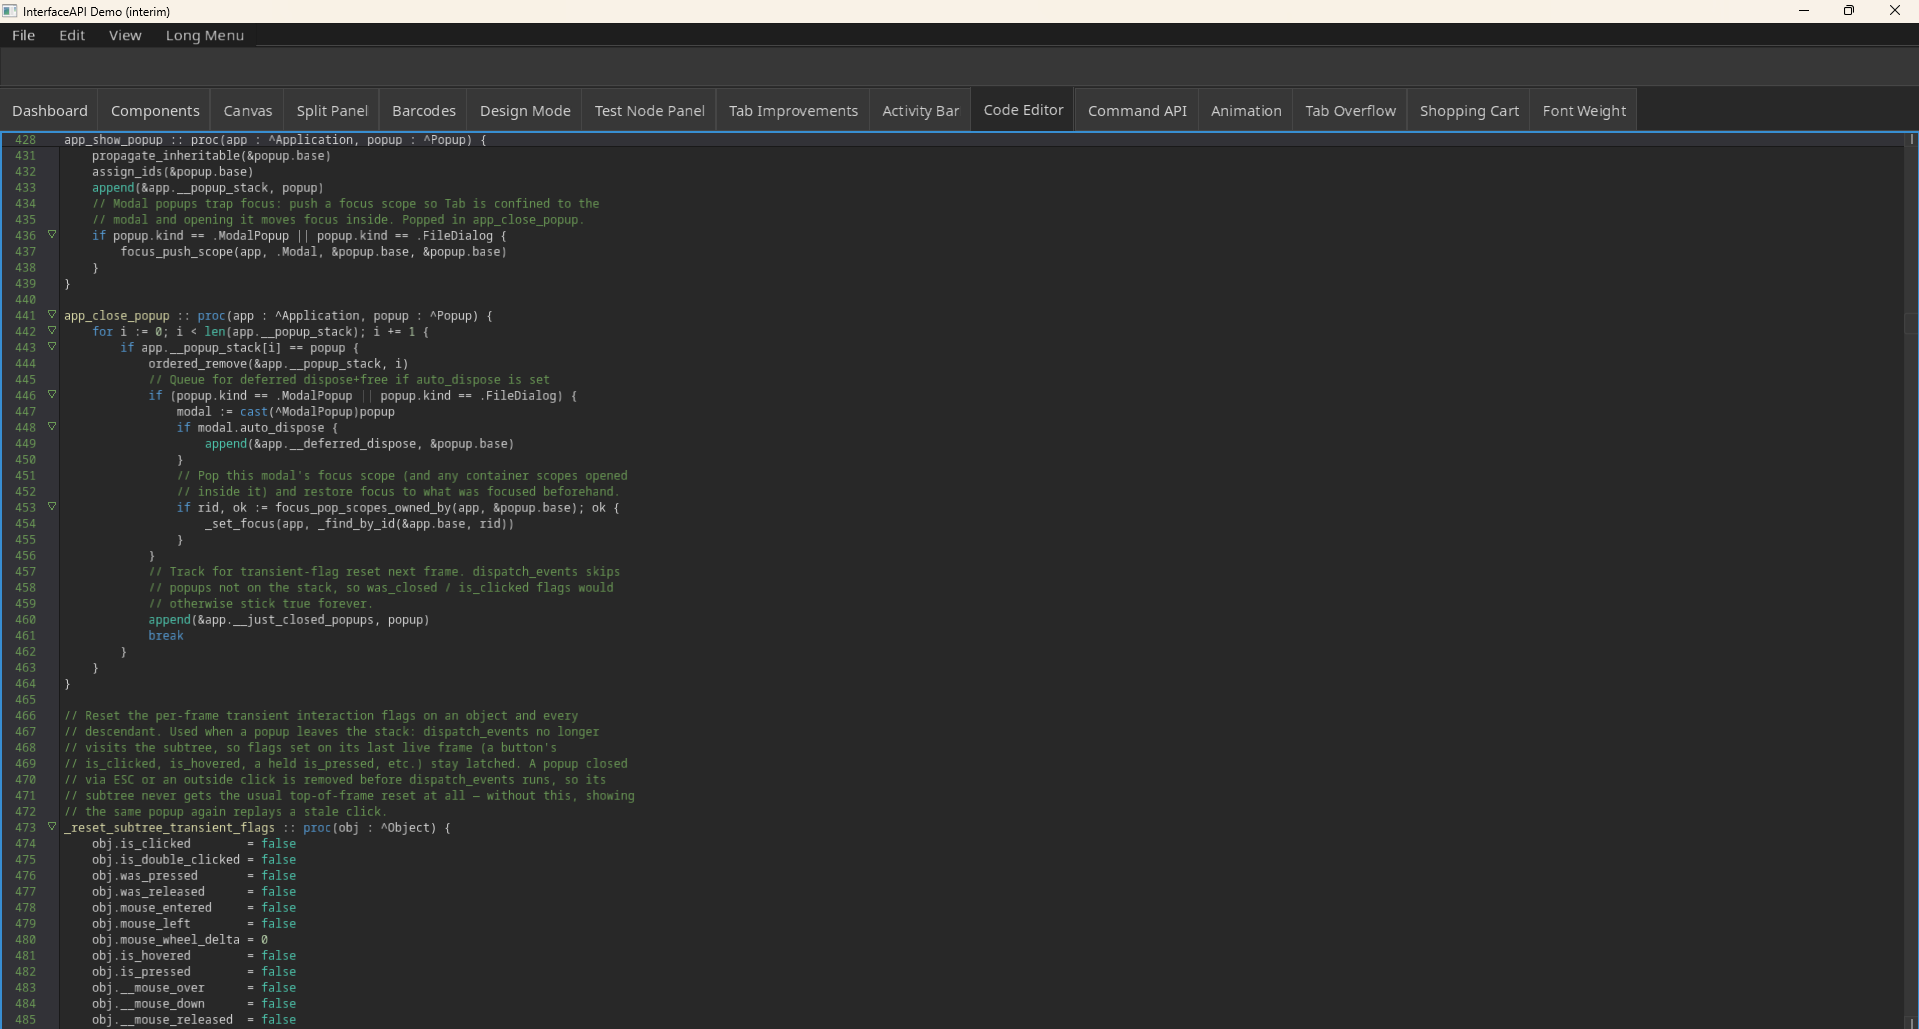The image size is (1919, 1029).
Task: Open the Tab Overflow tab
Action: point(1350,111)
